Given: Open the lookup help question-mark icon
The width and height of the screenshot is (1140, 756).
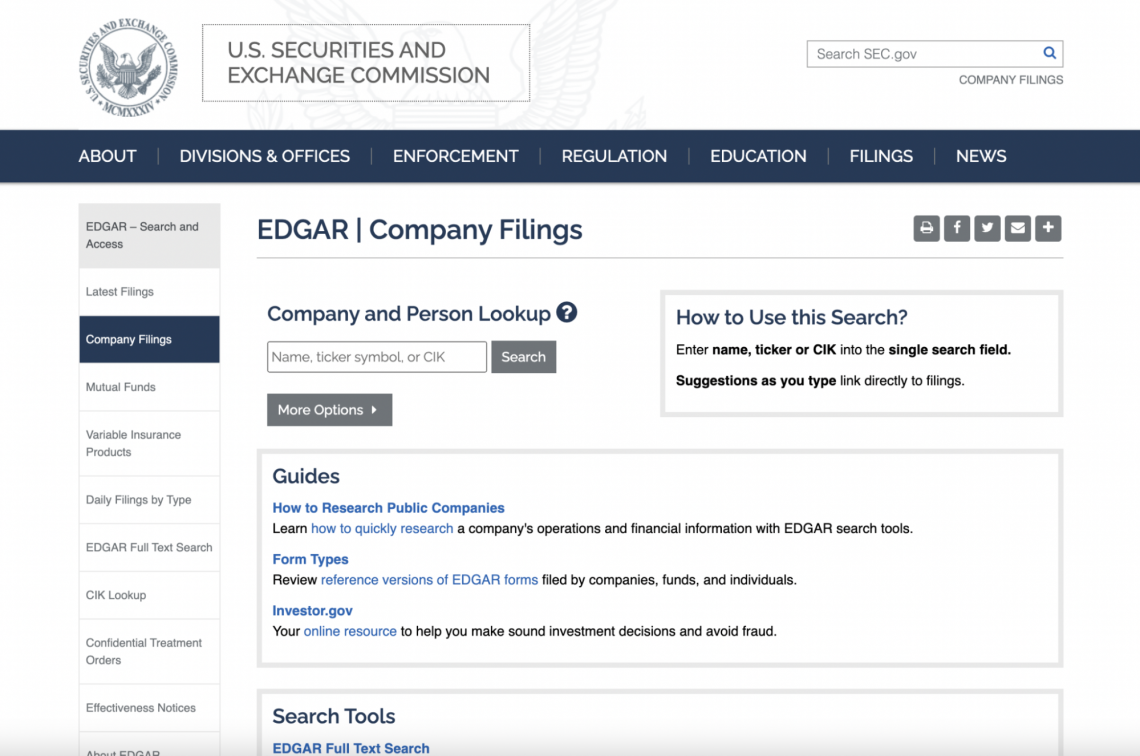Looking at the screenshot, I should pos(566,313).
